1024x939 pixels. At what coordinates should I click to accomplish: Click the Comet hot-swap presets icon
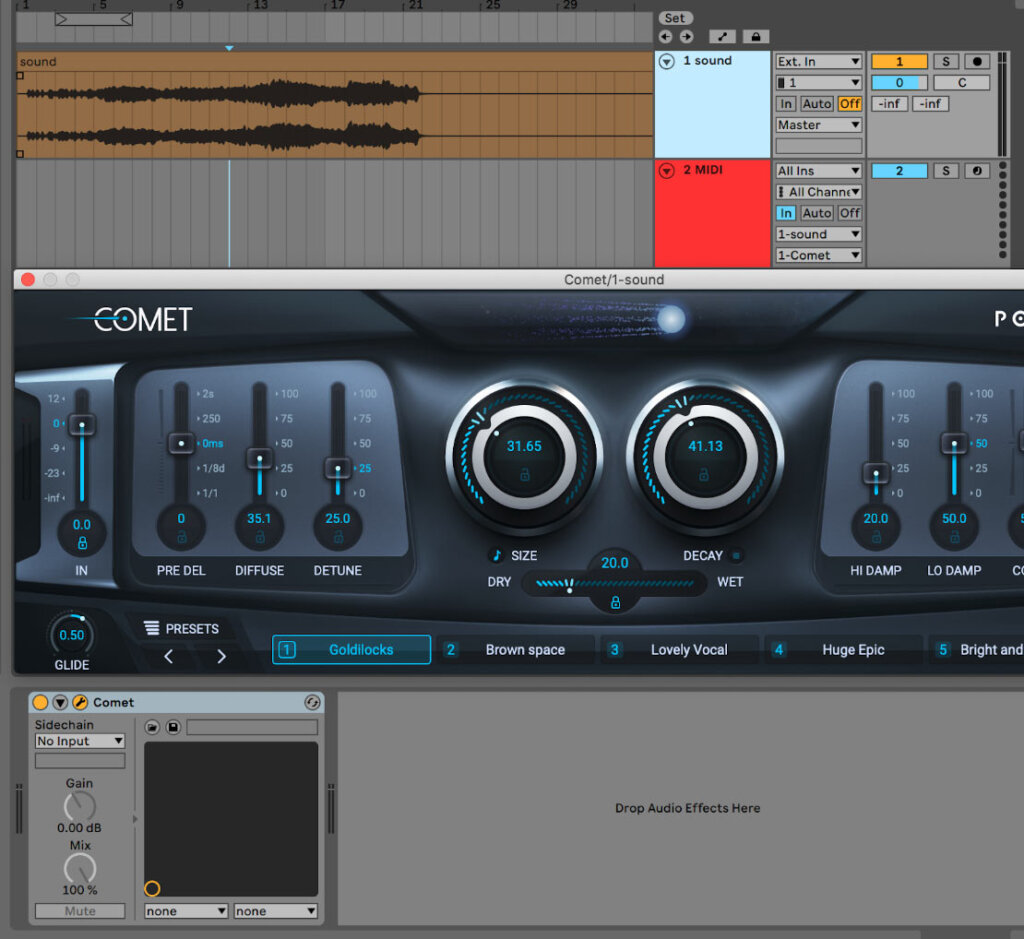click(x=312, y=702)
